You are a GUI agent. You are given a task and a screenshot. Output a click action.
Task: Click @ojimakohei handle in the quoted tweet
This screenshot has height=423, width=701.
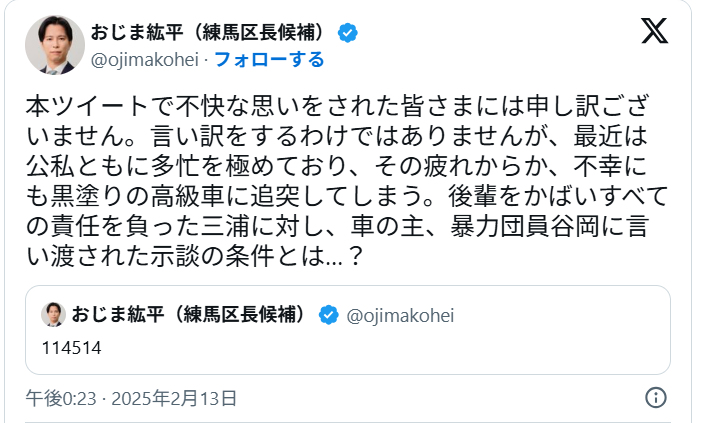pos(400,316)
